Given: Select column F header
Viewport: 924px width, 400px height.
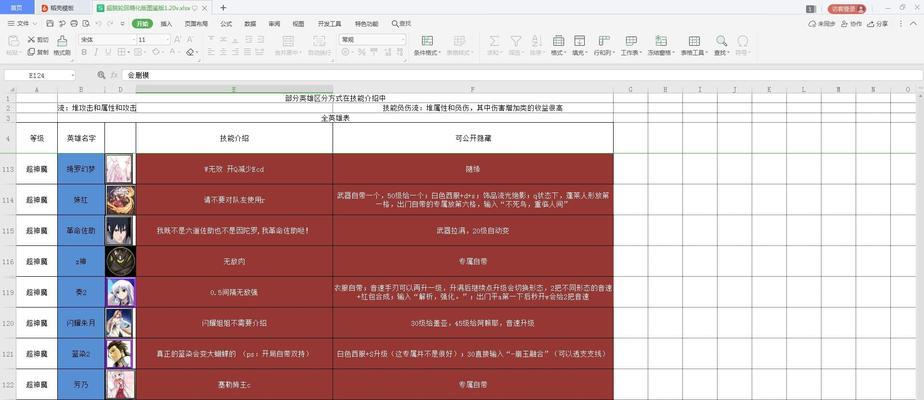Looking at the screenshot, I should coord(473,89).
